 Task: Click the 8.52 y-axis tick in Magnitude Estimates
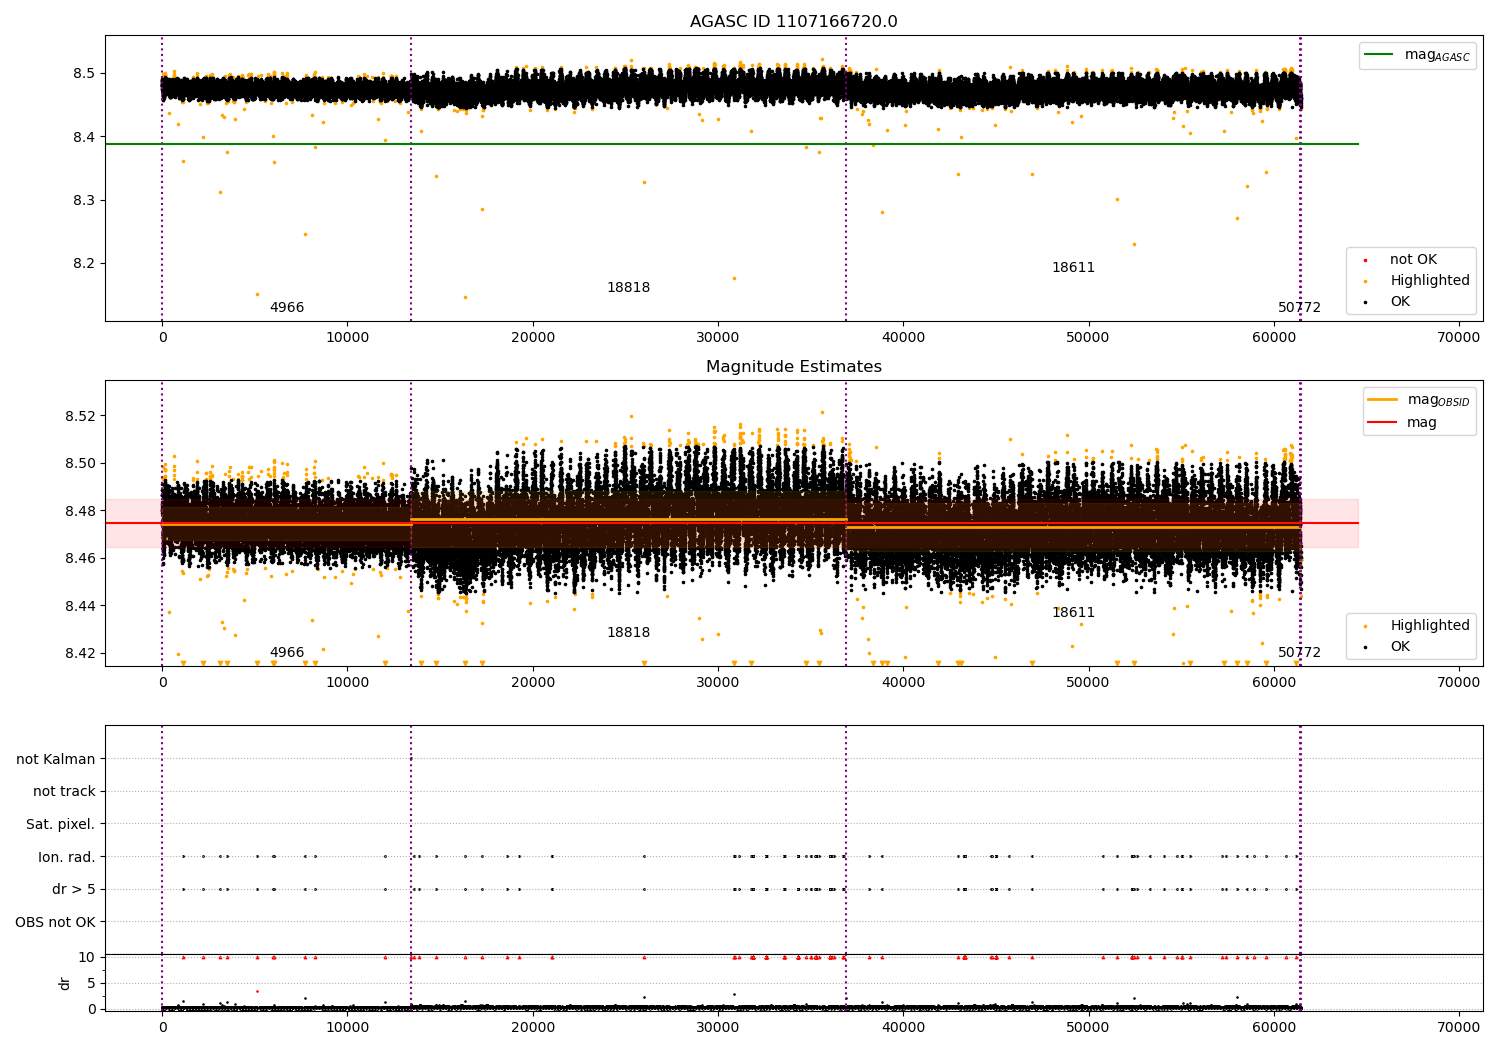pyautogui.click(x=80, y=416)
